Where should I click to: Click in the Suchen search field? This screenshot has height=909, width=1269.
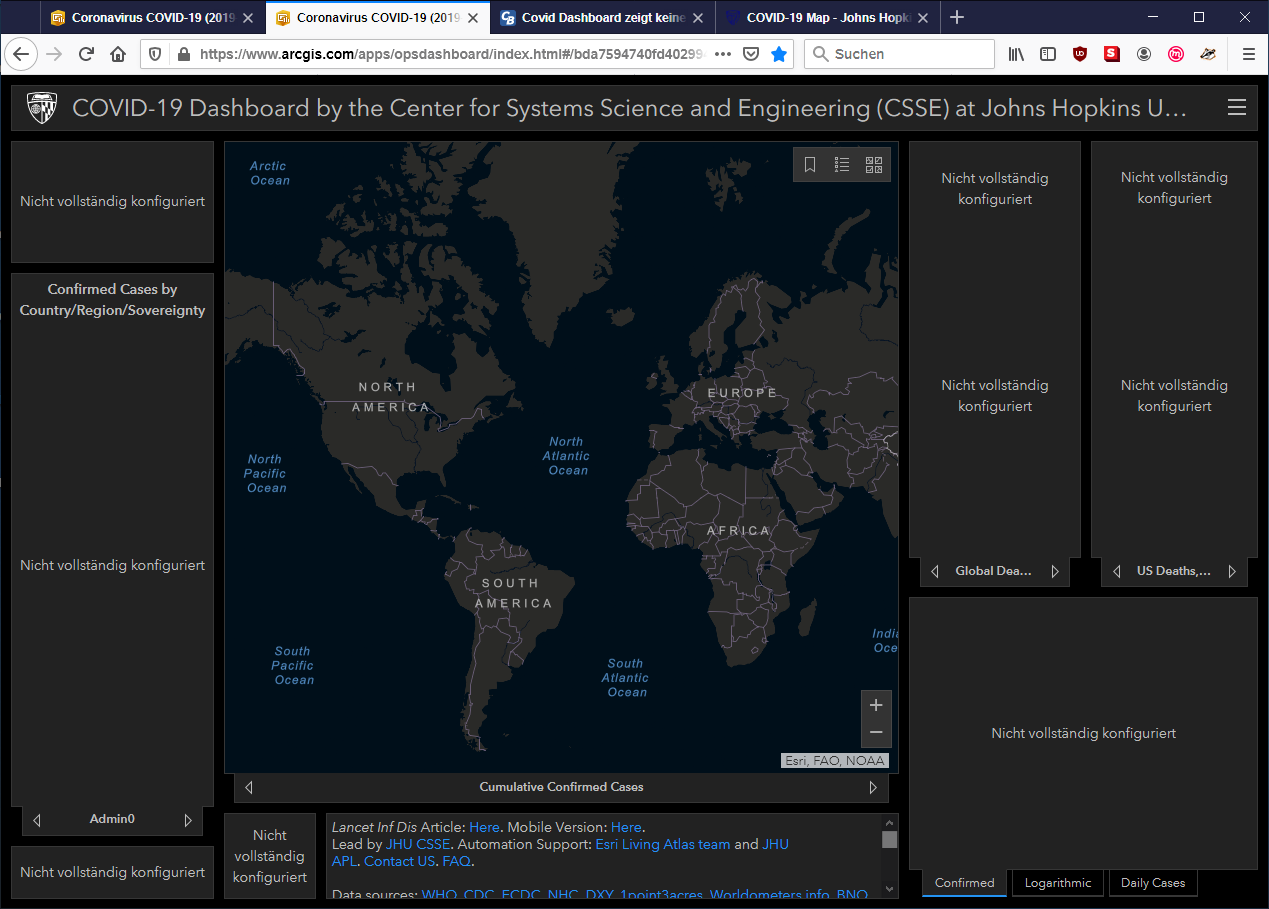point(900,54)
